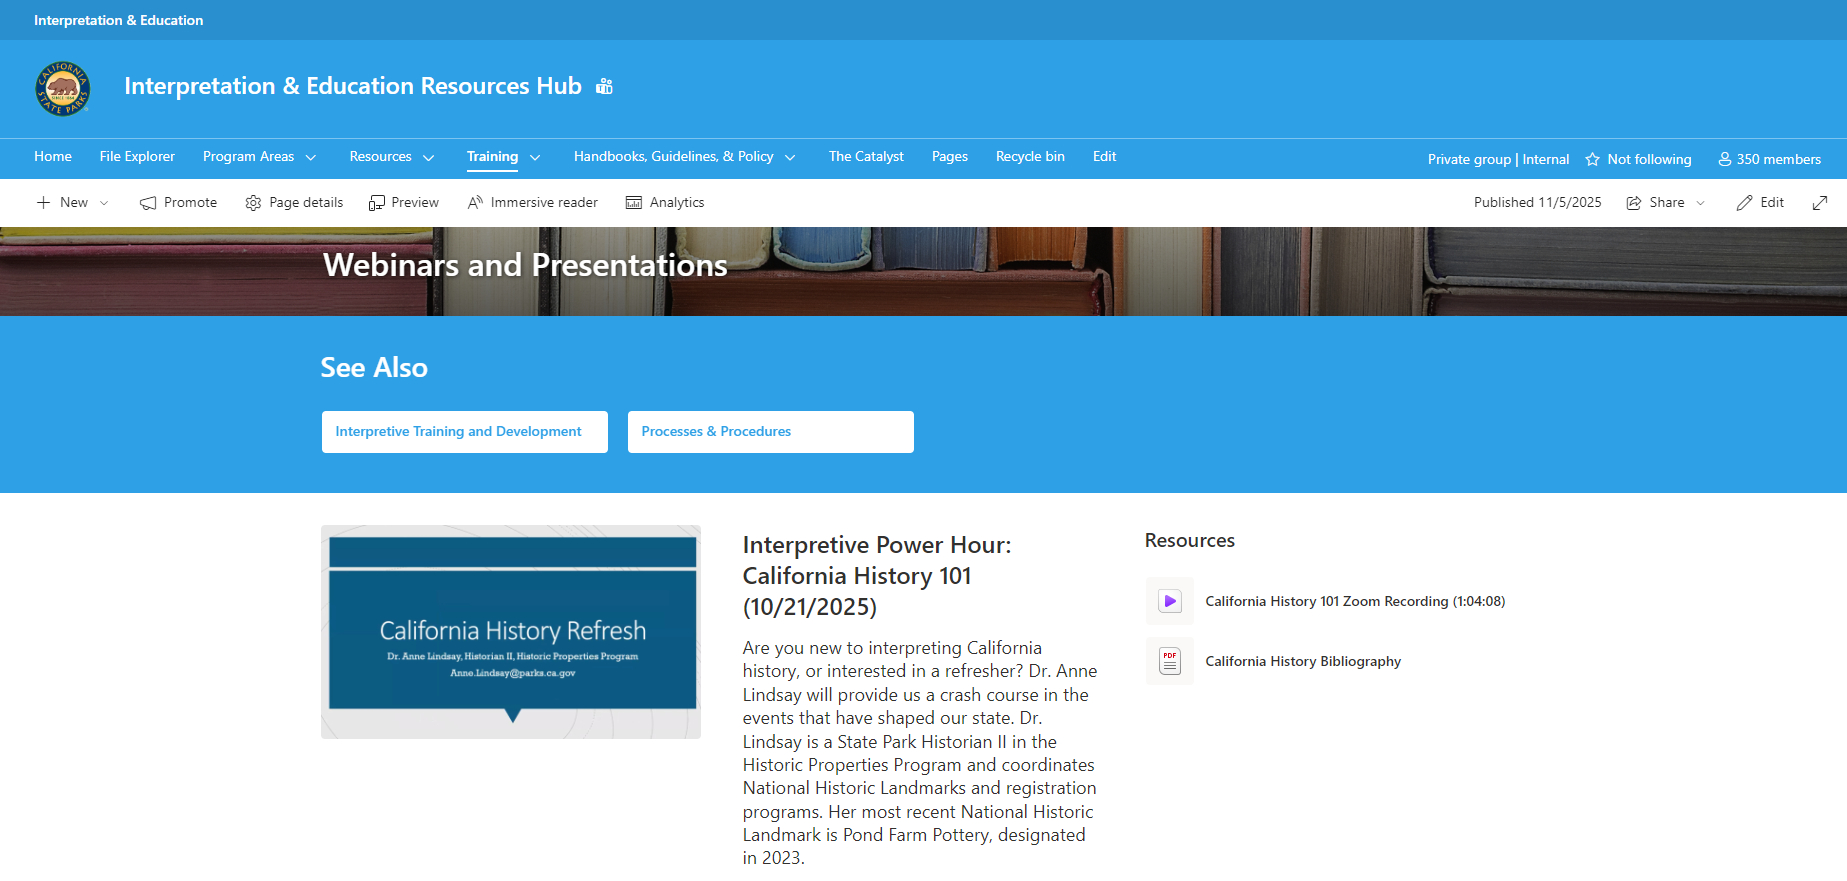Open Interpretive Training and Development link
The width and height of the screenshot is (1847, 881).
[x=464, y=432]
